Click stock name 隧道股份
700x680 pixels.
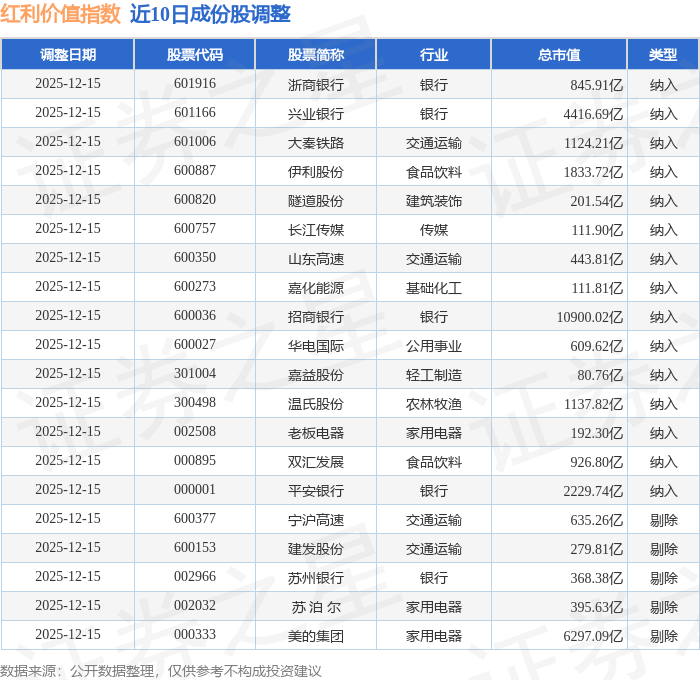[316, 200]
